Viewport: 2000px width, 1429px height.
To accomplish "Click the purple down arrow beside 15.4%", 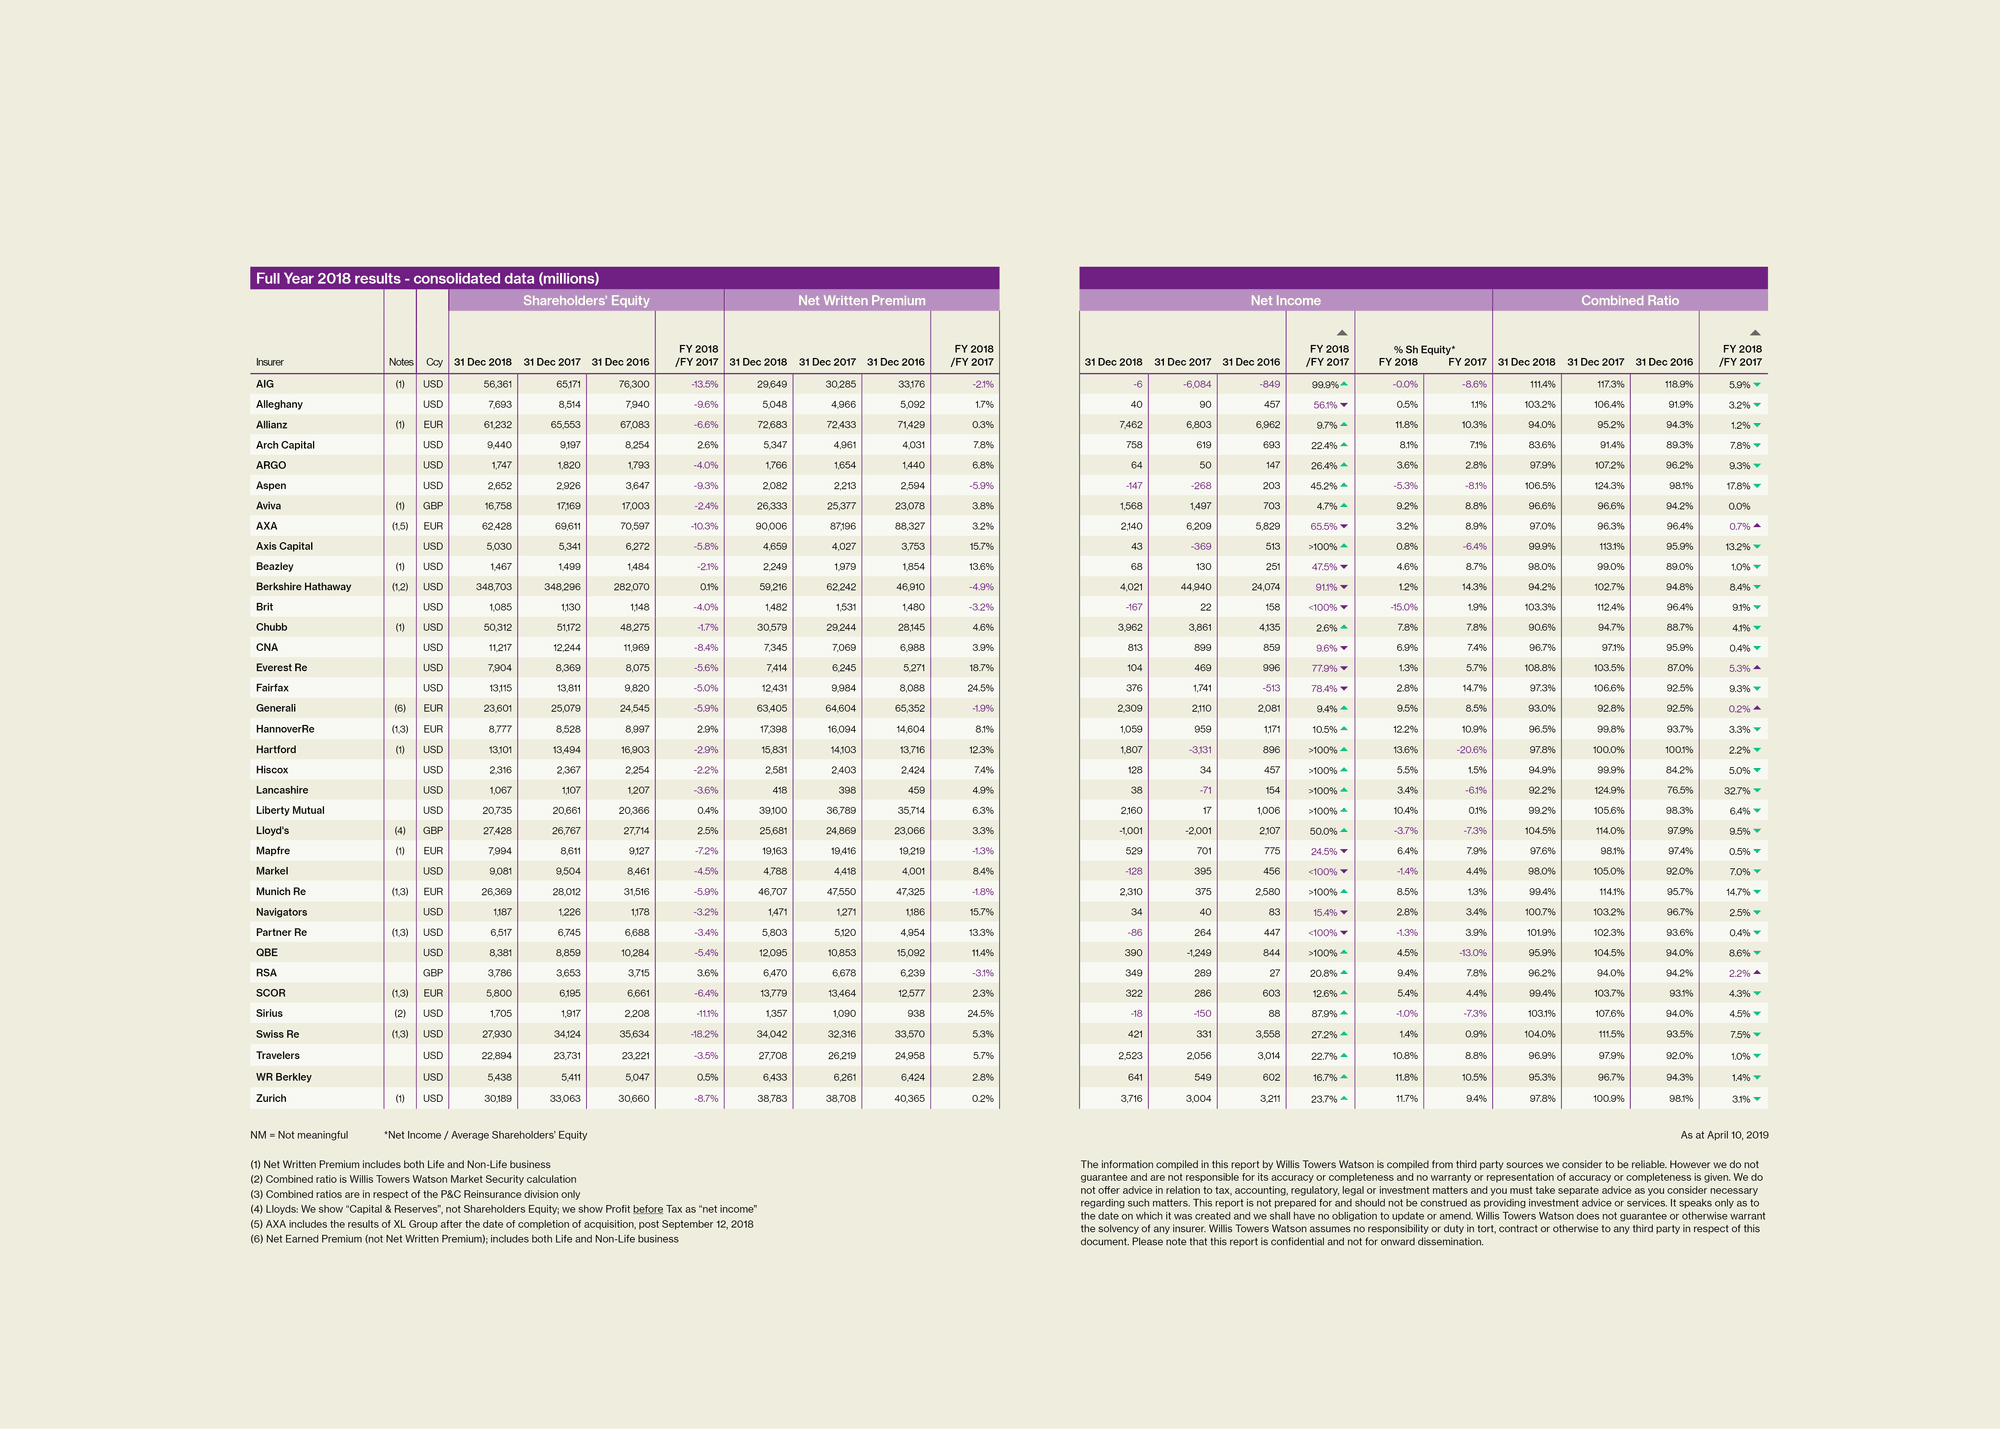I will click(x=1344, y=912).
